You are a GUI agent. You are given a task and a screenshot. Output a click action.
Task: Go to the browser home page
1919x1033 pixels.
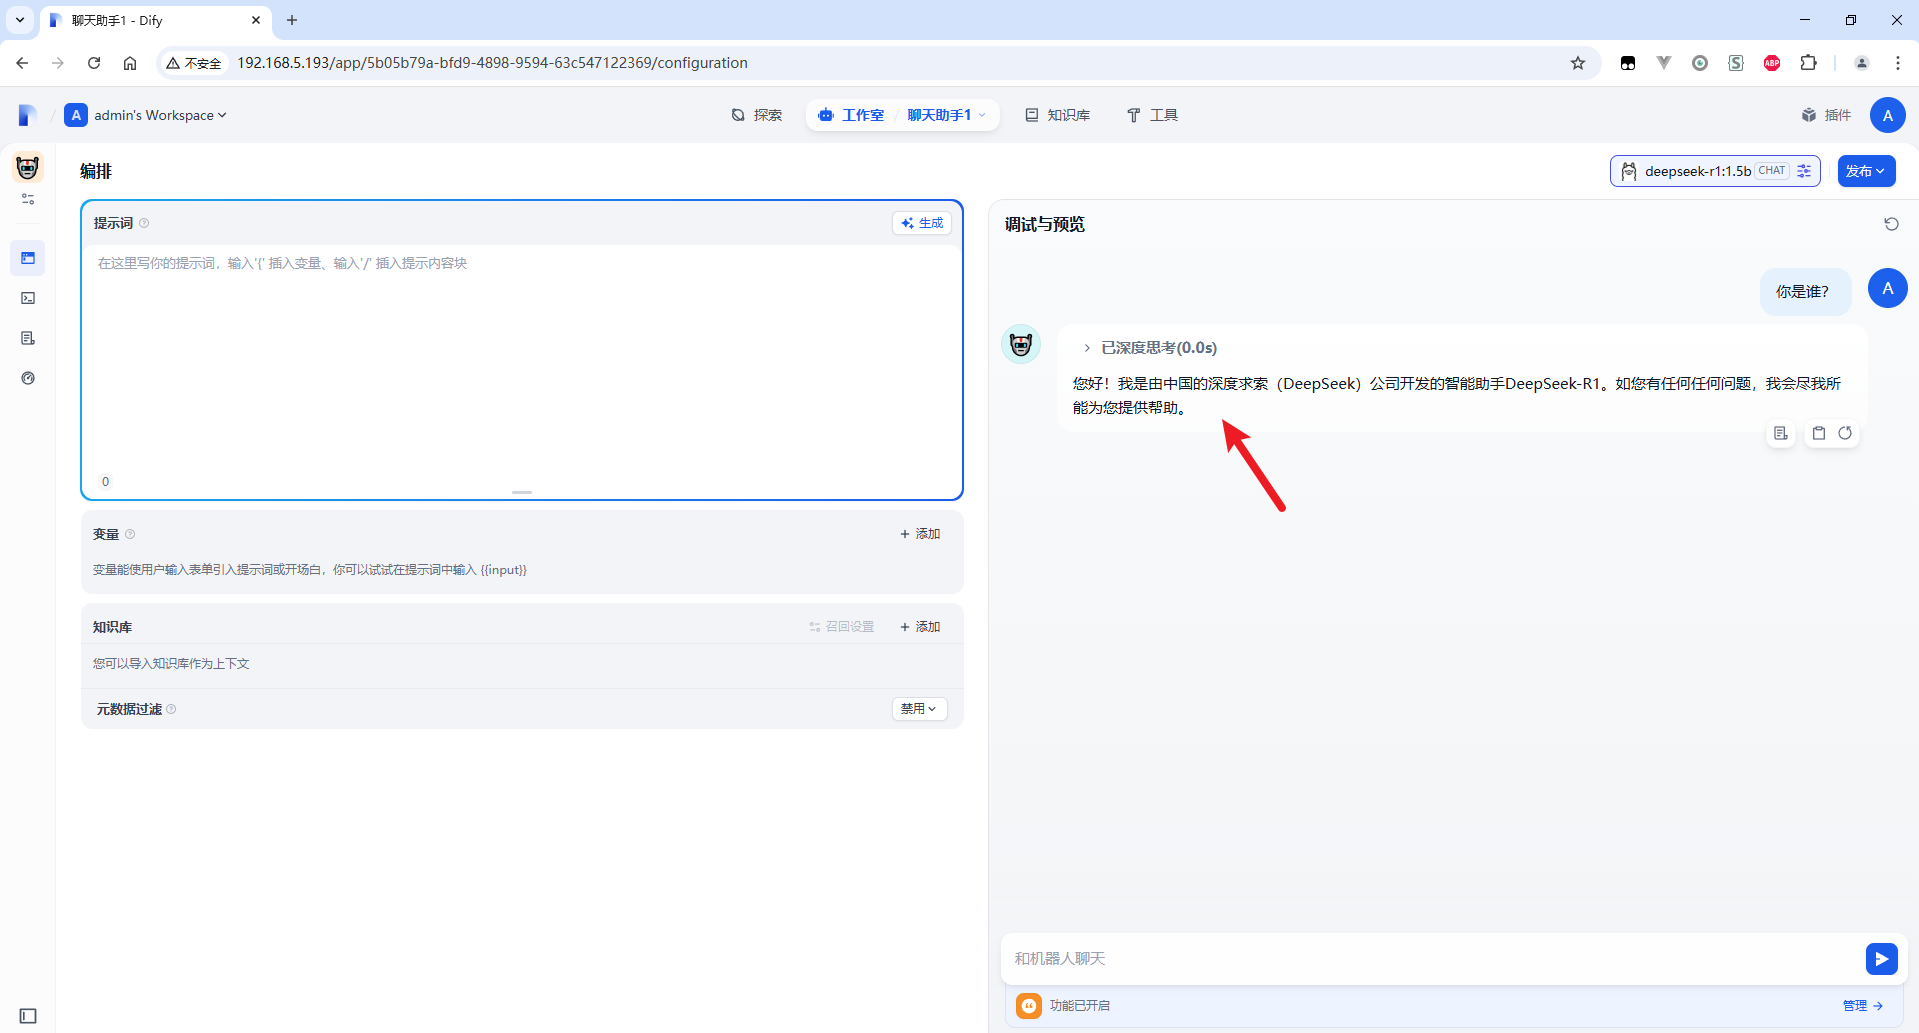(x=130, y=63)
